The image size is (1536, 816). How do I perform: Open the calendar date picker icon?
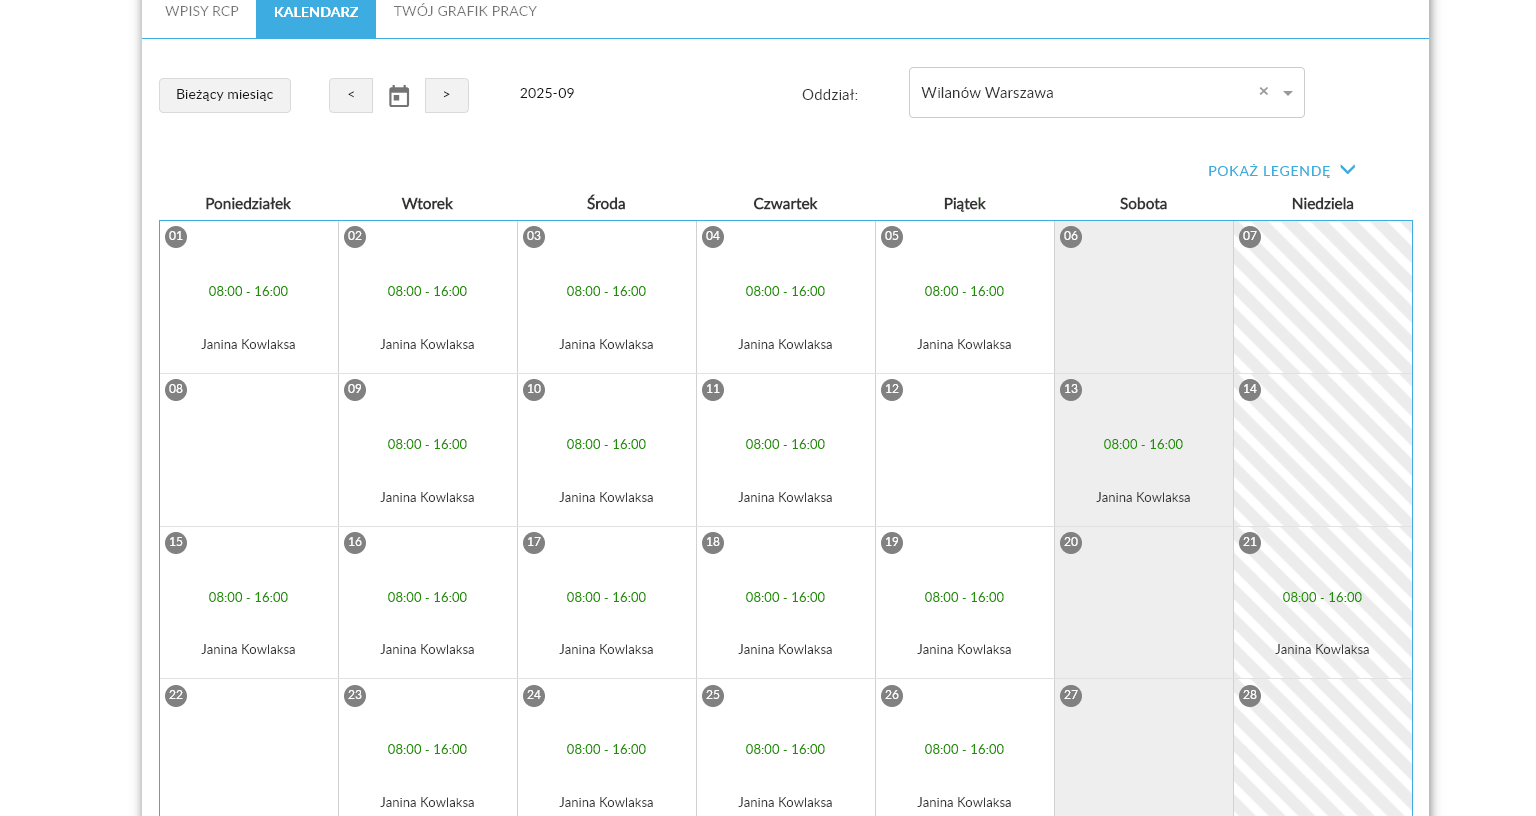tap(399, 96)
